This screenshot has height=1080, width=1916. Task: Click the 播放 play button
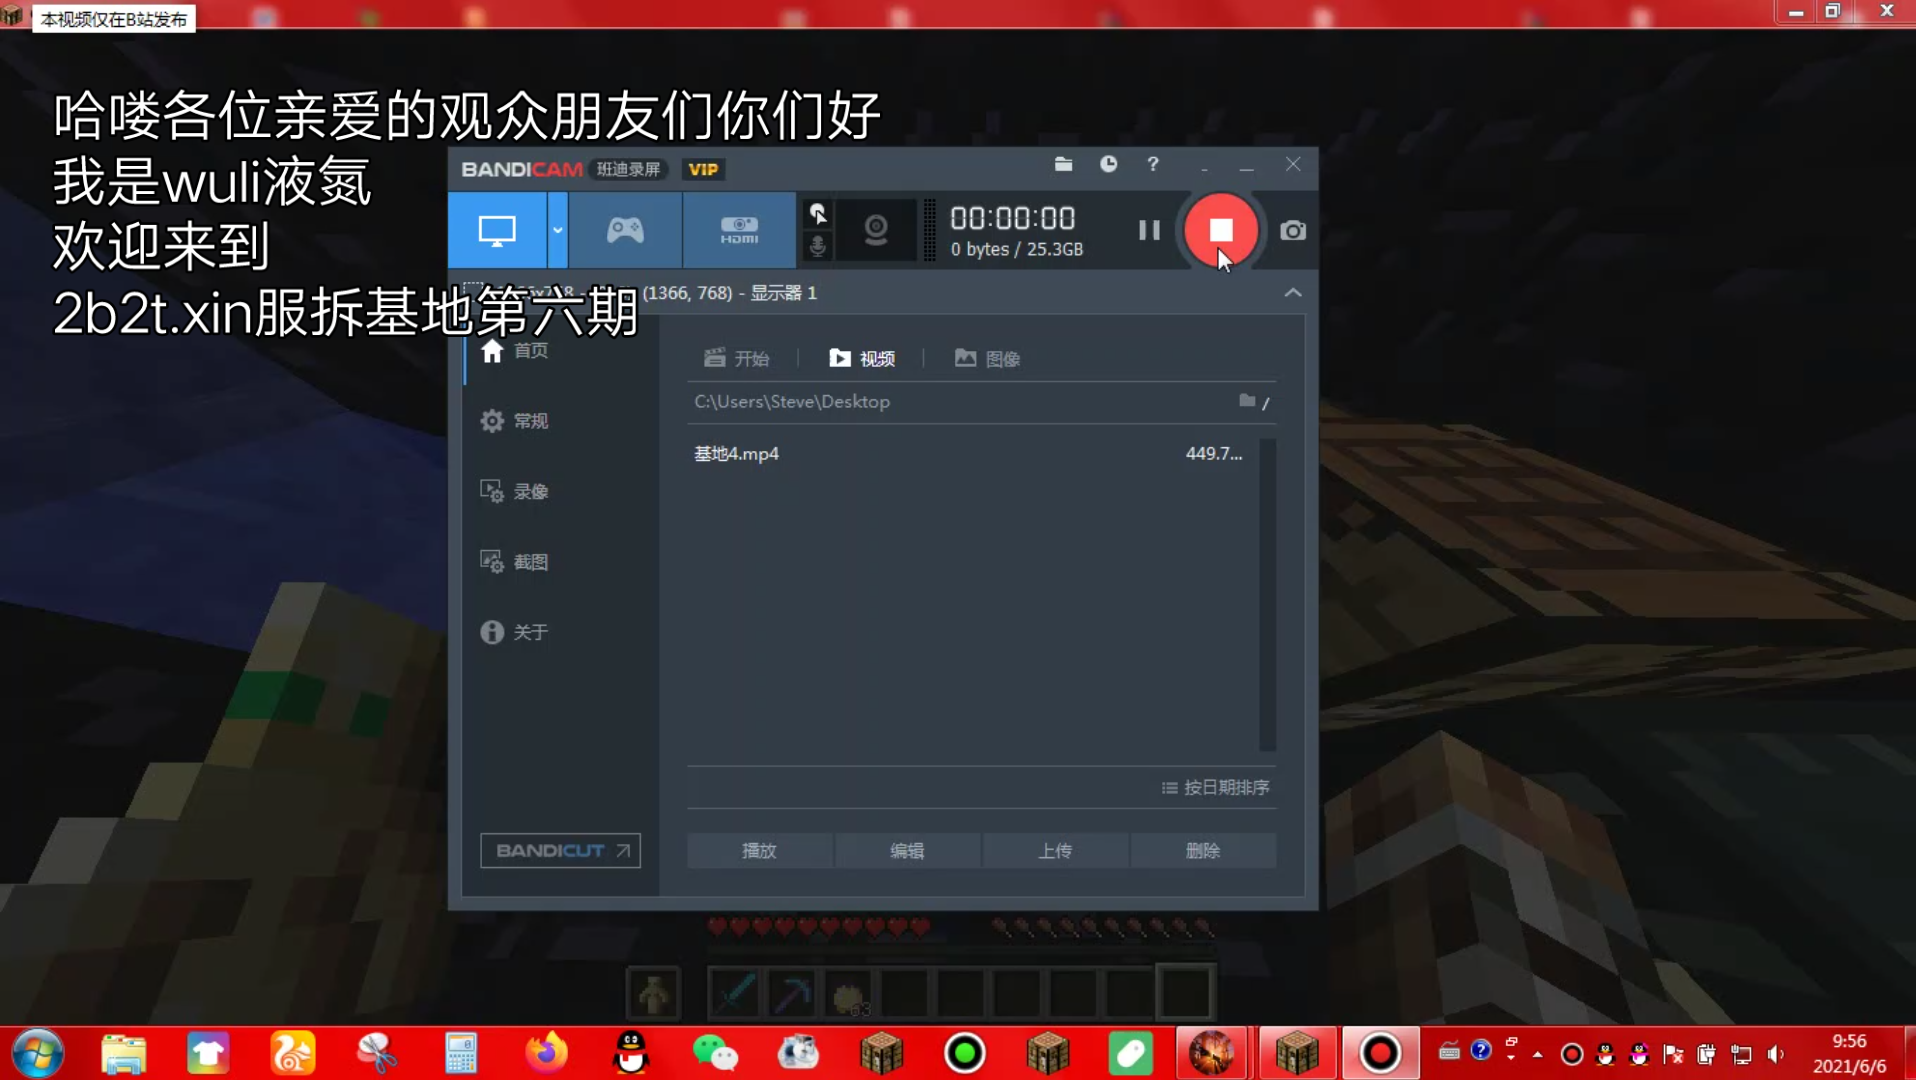coord(759,850)
